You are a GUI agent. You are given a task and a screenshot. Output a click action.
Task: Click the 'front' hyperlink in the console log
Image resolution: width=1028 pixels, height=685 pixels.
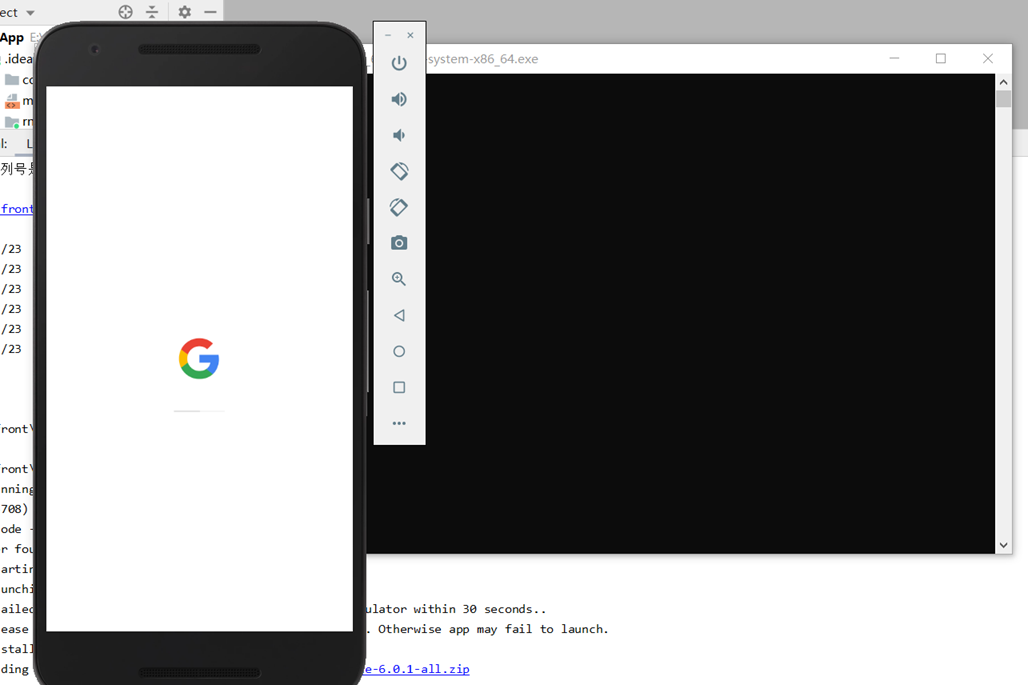tap(16, 208)
